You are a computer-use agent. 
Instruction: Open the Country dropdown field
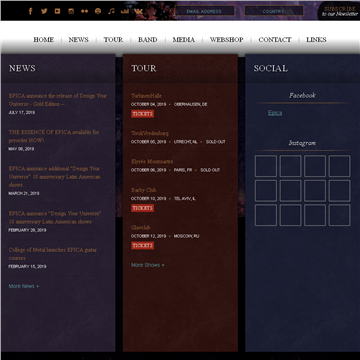pyautogui.click(x=274, y=11)
